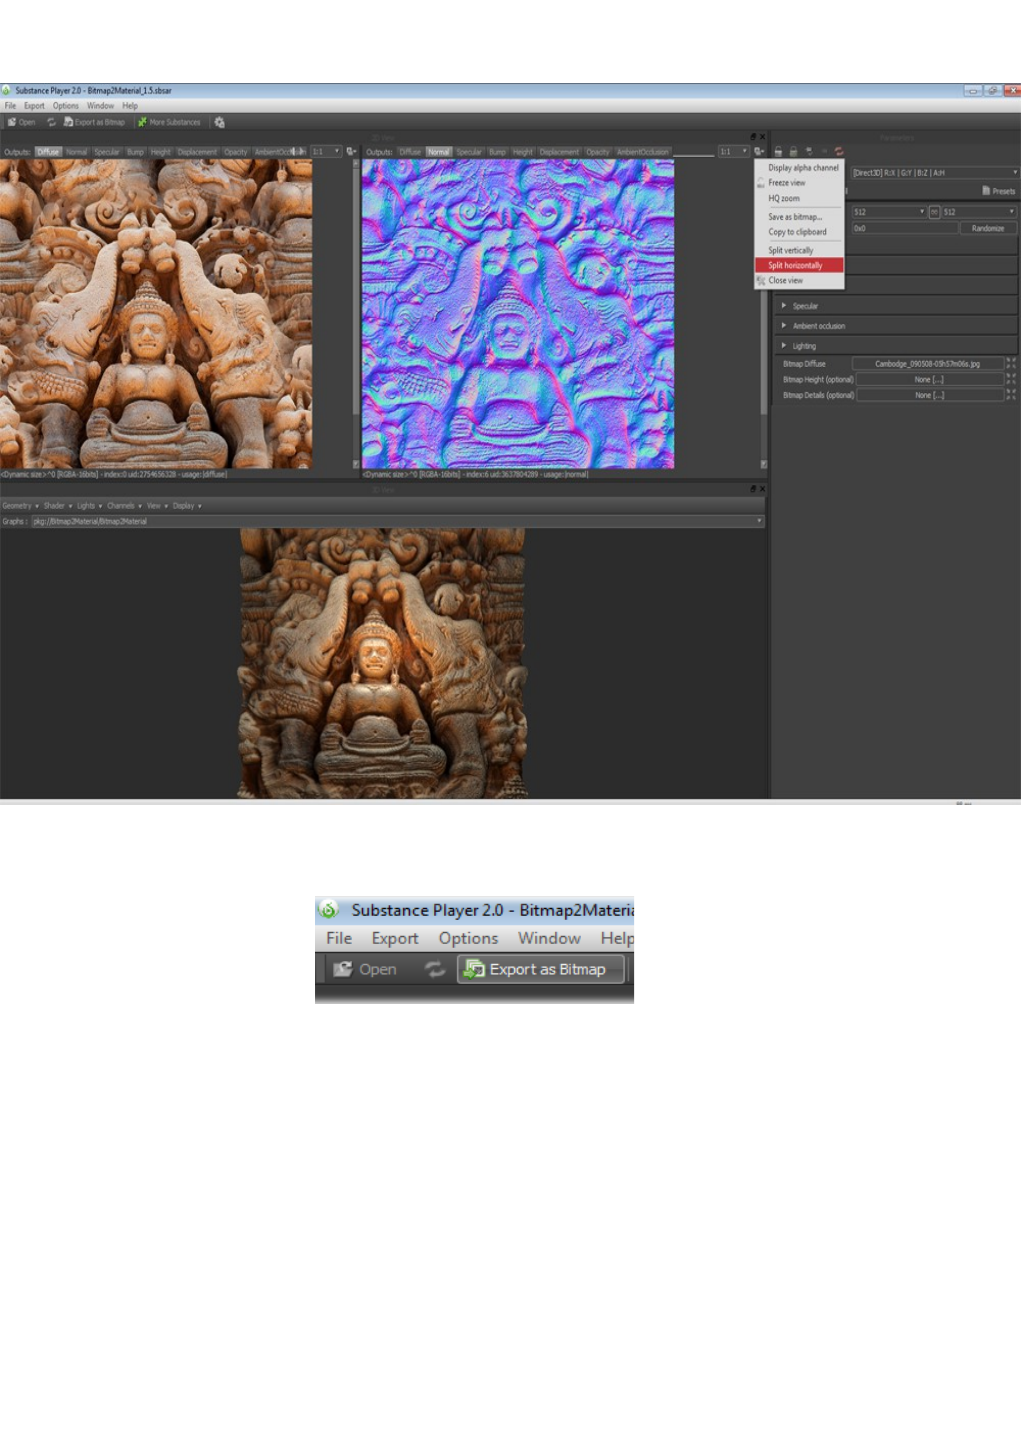This screenshot has width=1022, height=1454.
Task: Open the Options menu in the main window
Action: [66, 106]
